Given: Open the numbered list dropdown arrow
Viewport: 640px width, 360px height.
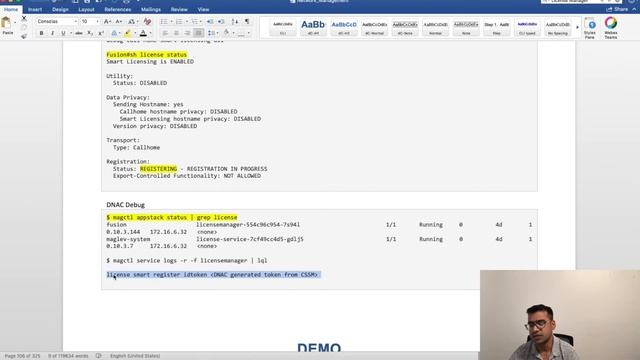Looking at the screenshot, I should click(187, 21).
